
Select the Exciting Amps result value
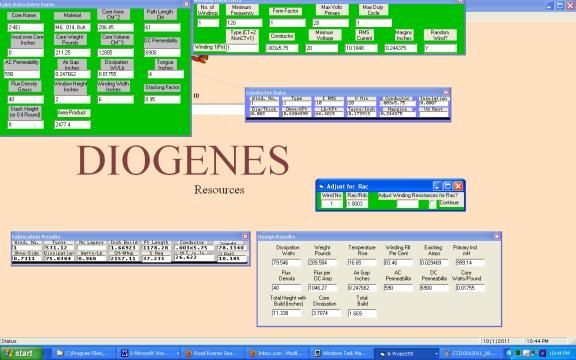coord(434,263)
